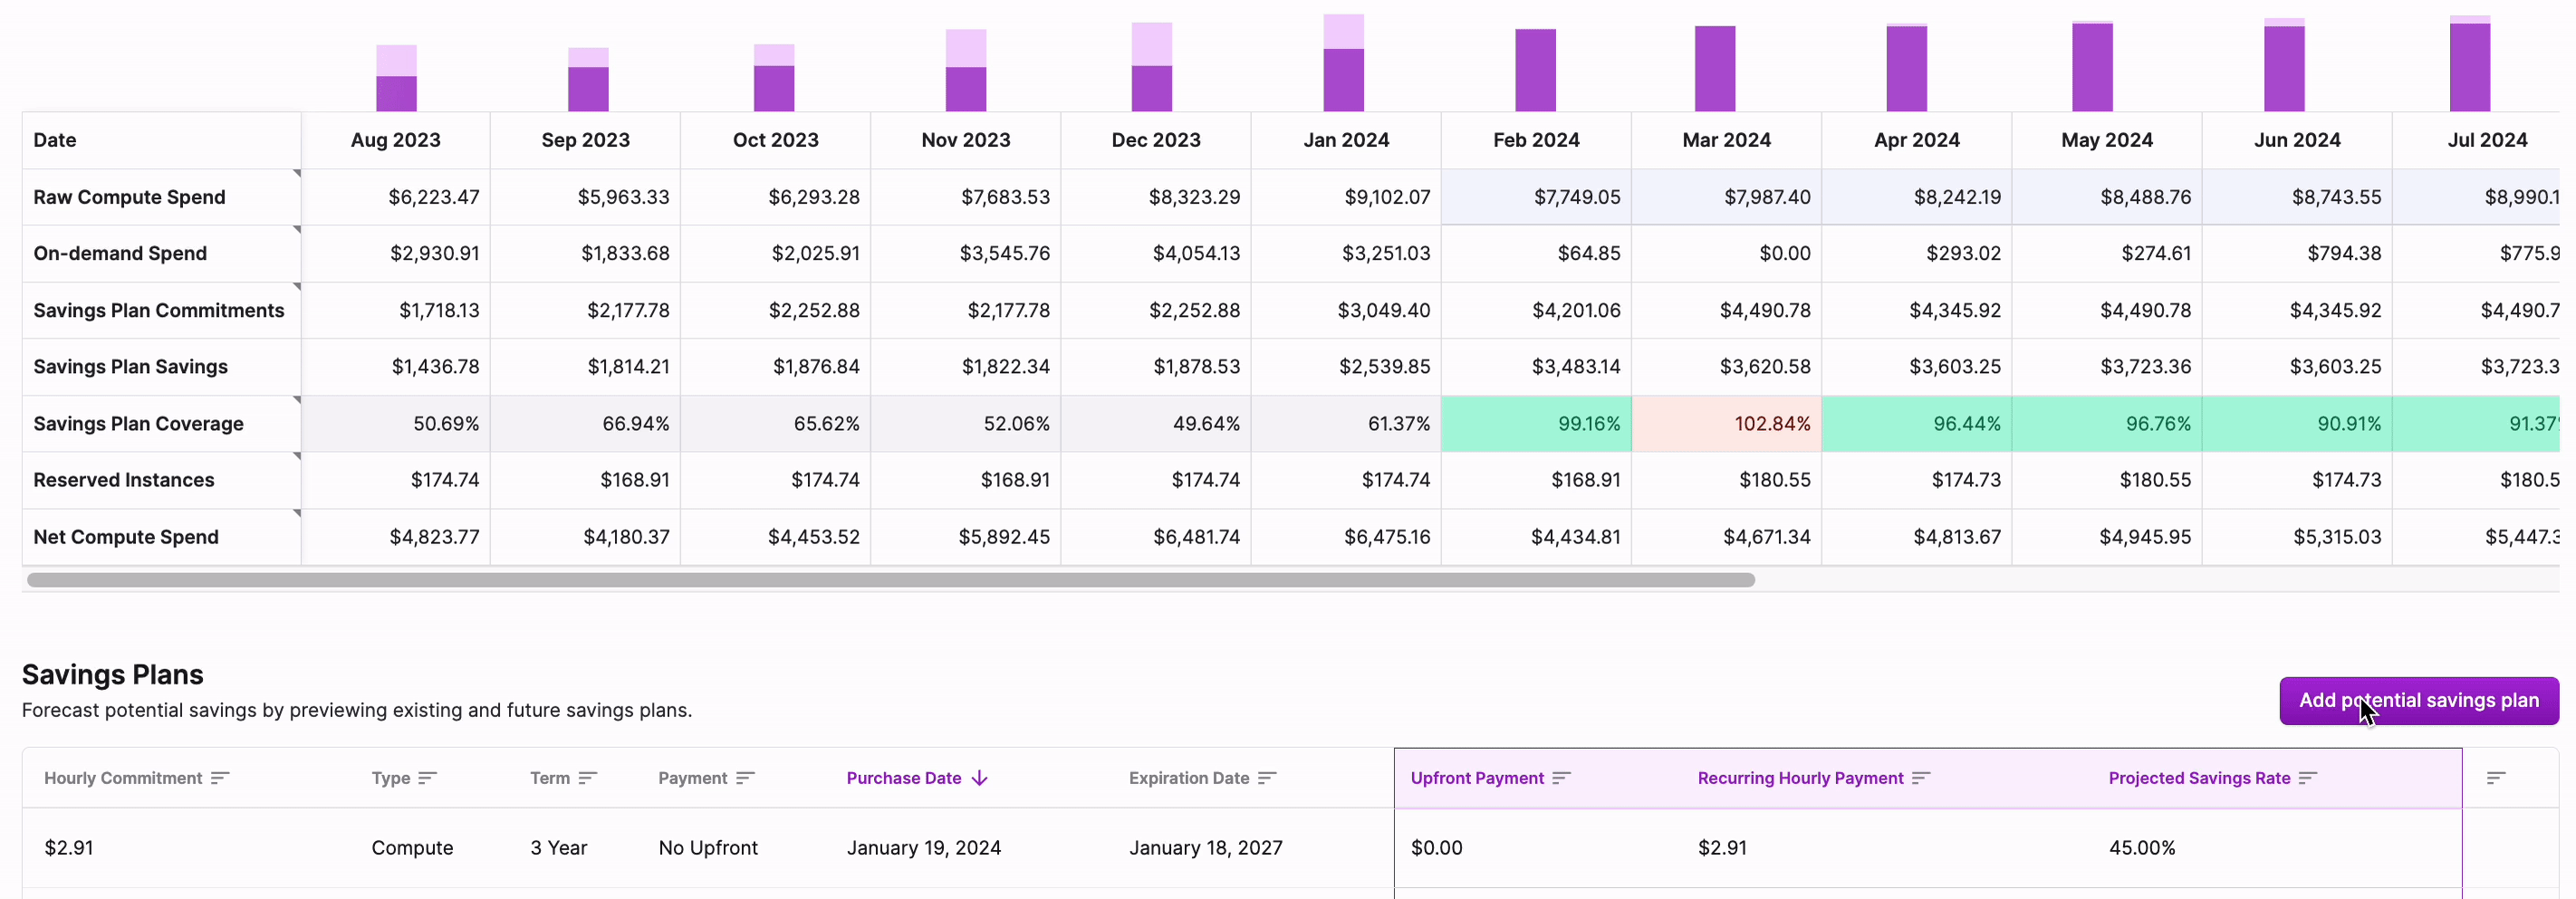Viewport: 2576px width, 899px height.
Task: Sort by Purchase Date column header
Action: click(x=904, y=778)
